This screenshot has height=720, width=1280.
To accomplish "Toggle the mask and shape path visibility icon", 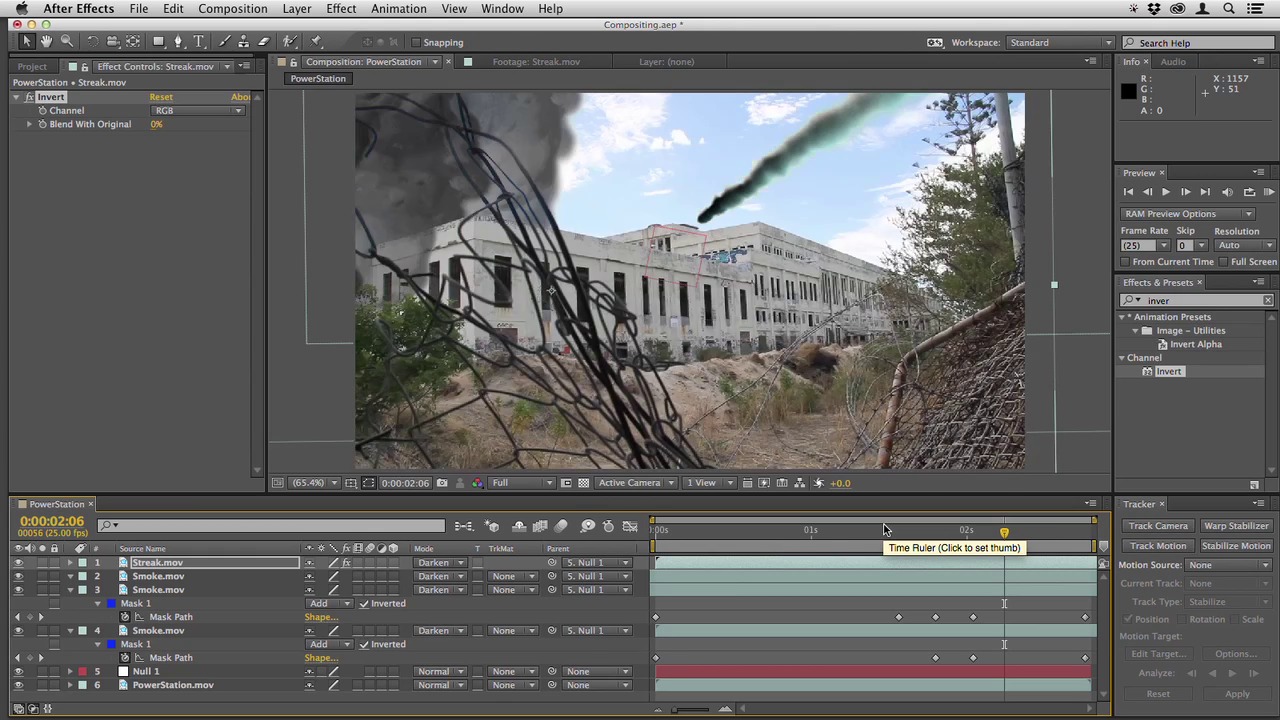I will point(369,483).
